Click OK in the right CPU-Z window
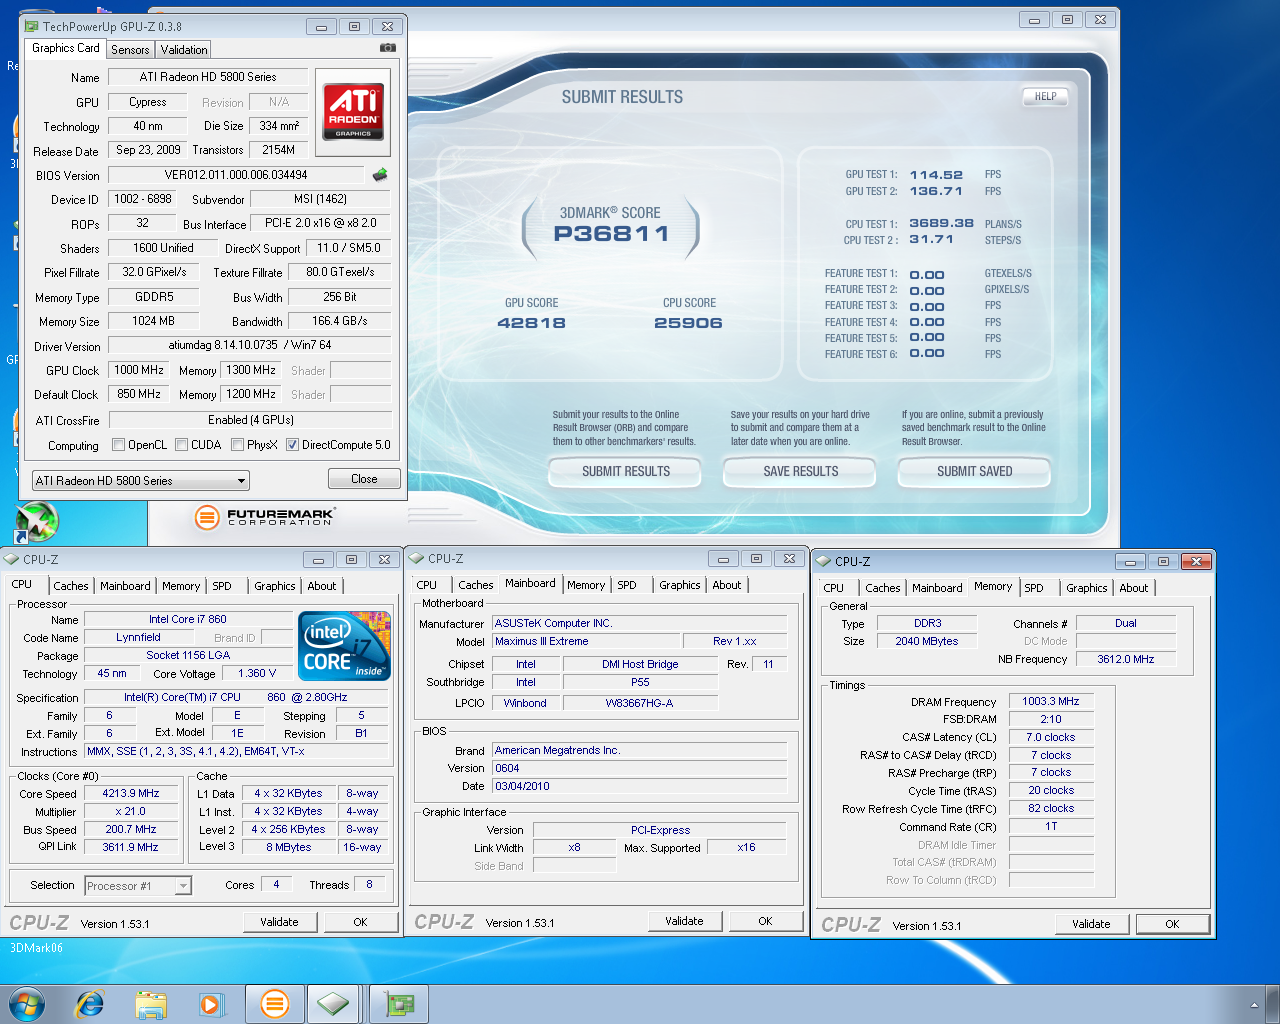 click(x=1172, y=924)
